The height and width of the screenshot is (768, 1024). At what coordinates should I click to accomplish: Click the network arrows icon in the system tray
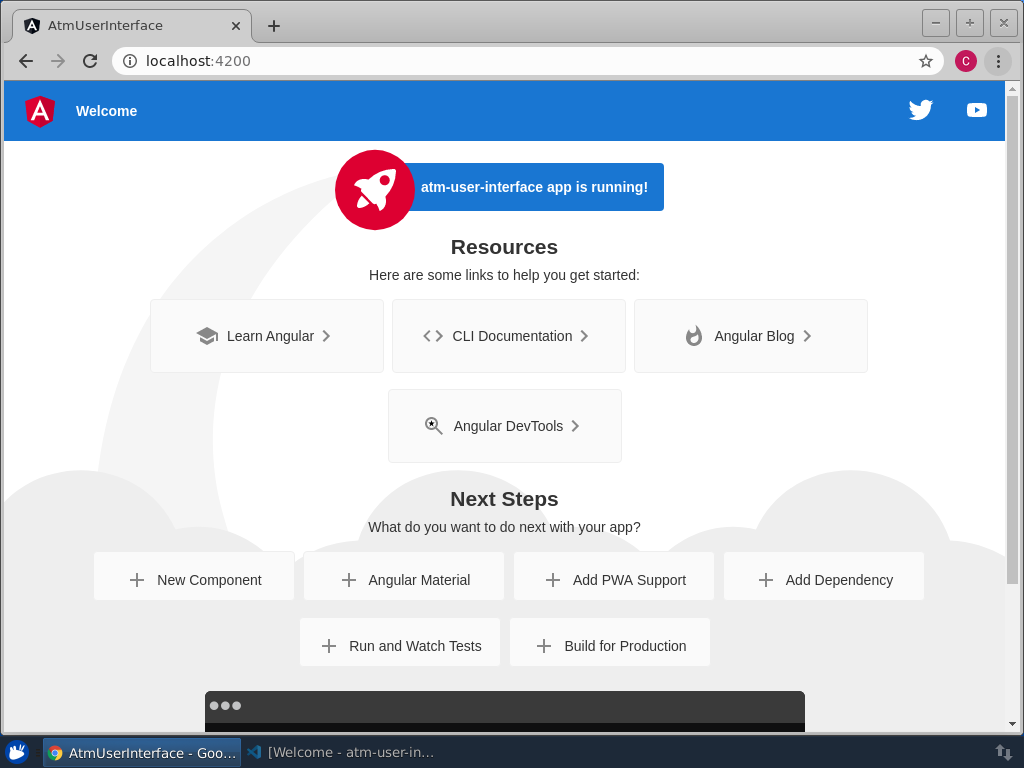(x=1003, y=752)
